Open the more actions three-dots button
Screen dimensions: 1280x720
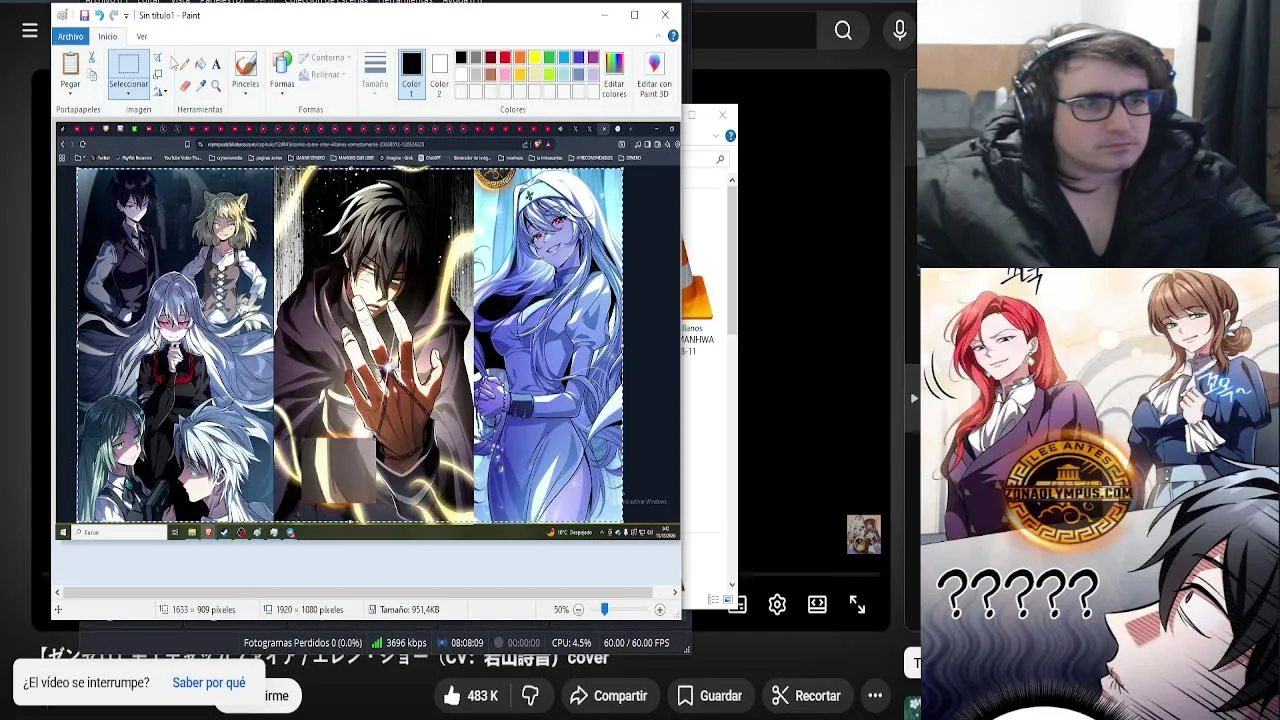tap(875, 696)
